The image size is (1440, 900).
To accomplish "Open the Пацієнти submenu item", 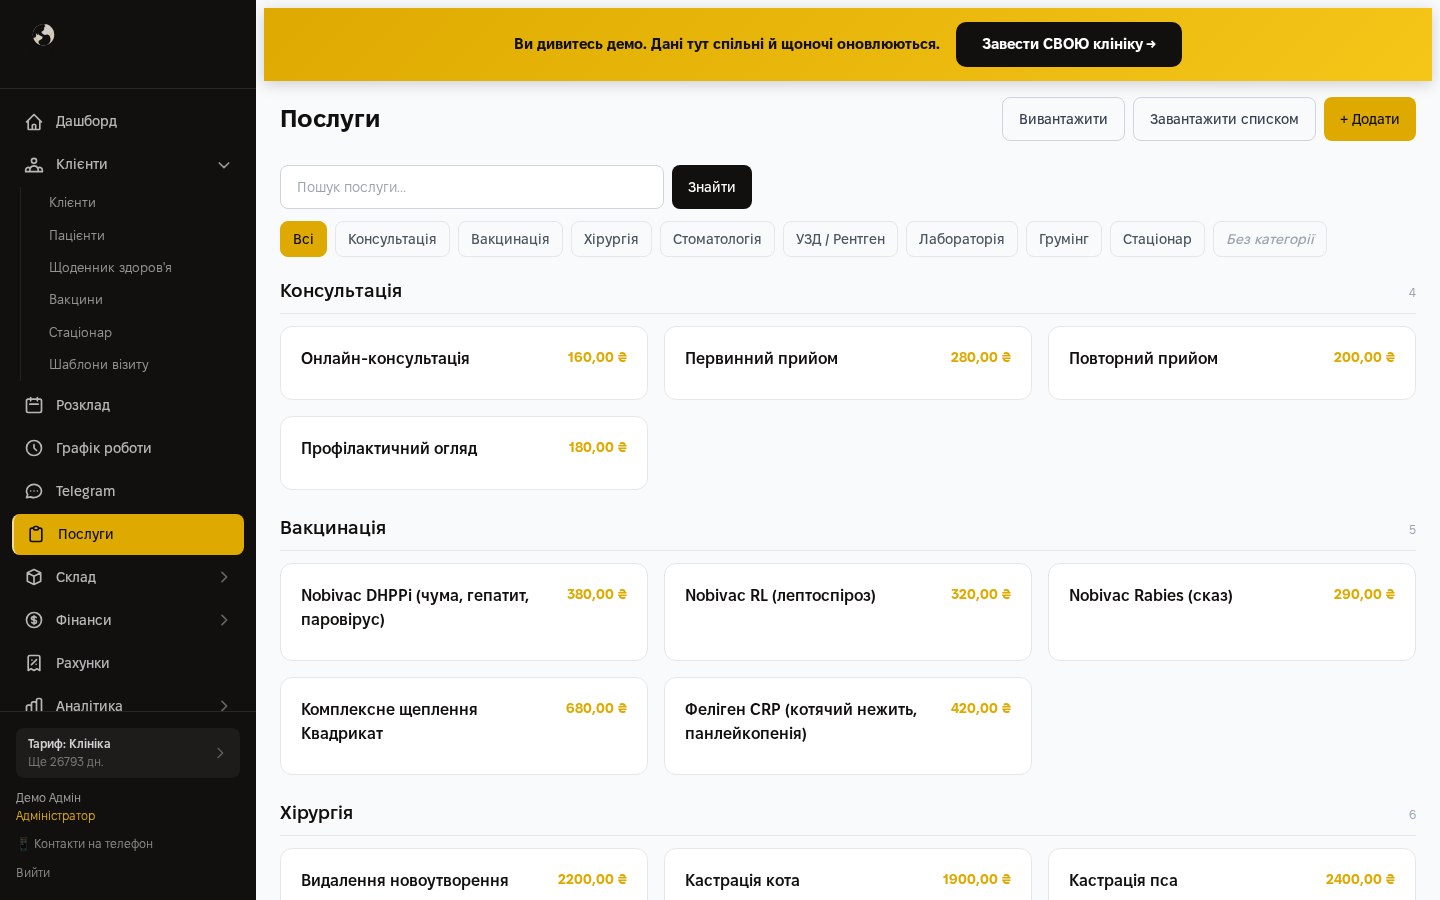I will 77,235.
